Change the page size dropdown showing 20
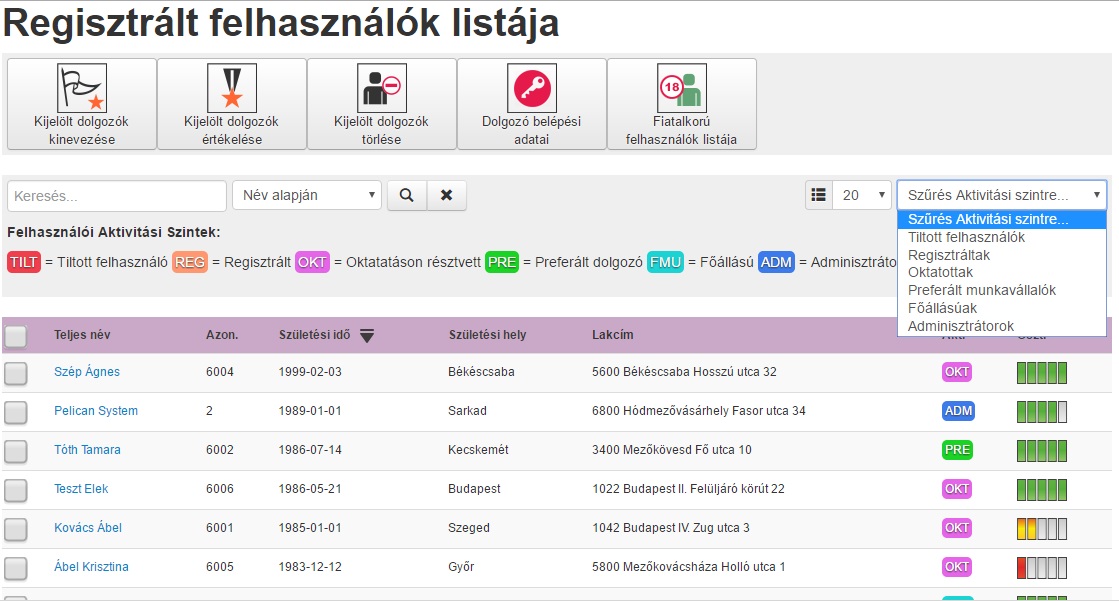This screenshot has height=601, width=1119. pyautogui.click(x=859, y=195)
